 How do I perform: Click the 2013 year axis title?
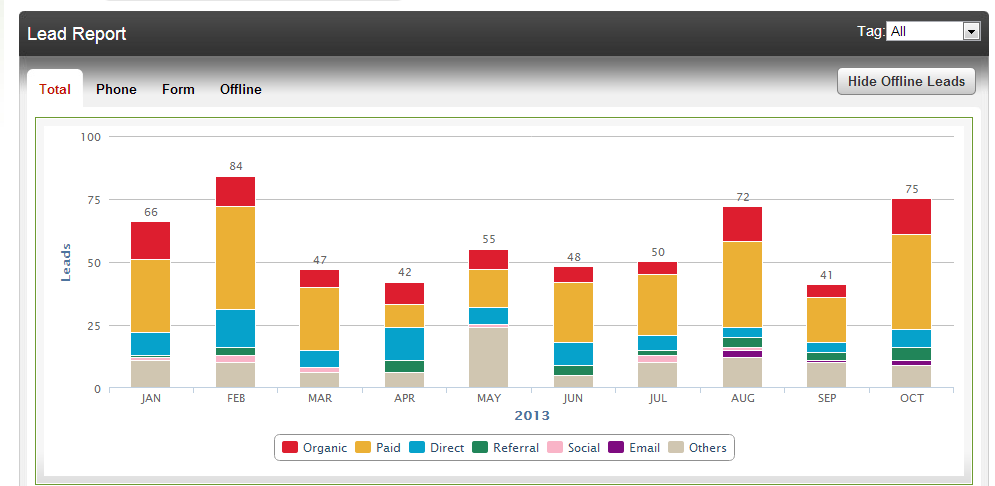click(x=532, y=416)
